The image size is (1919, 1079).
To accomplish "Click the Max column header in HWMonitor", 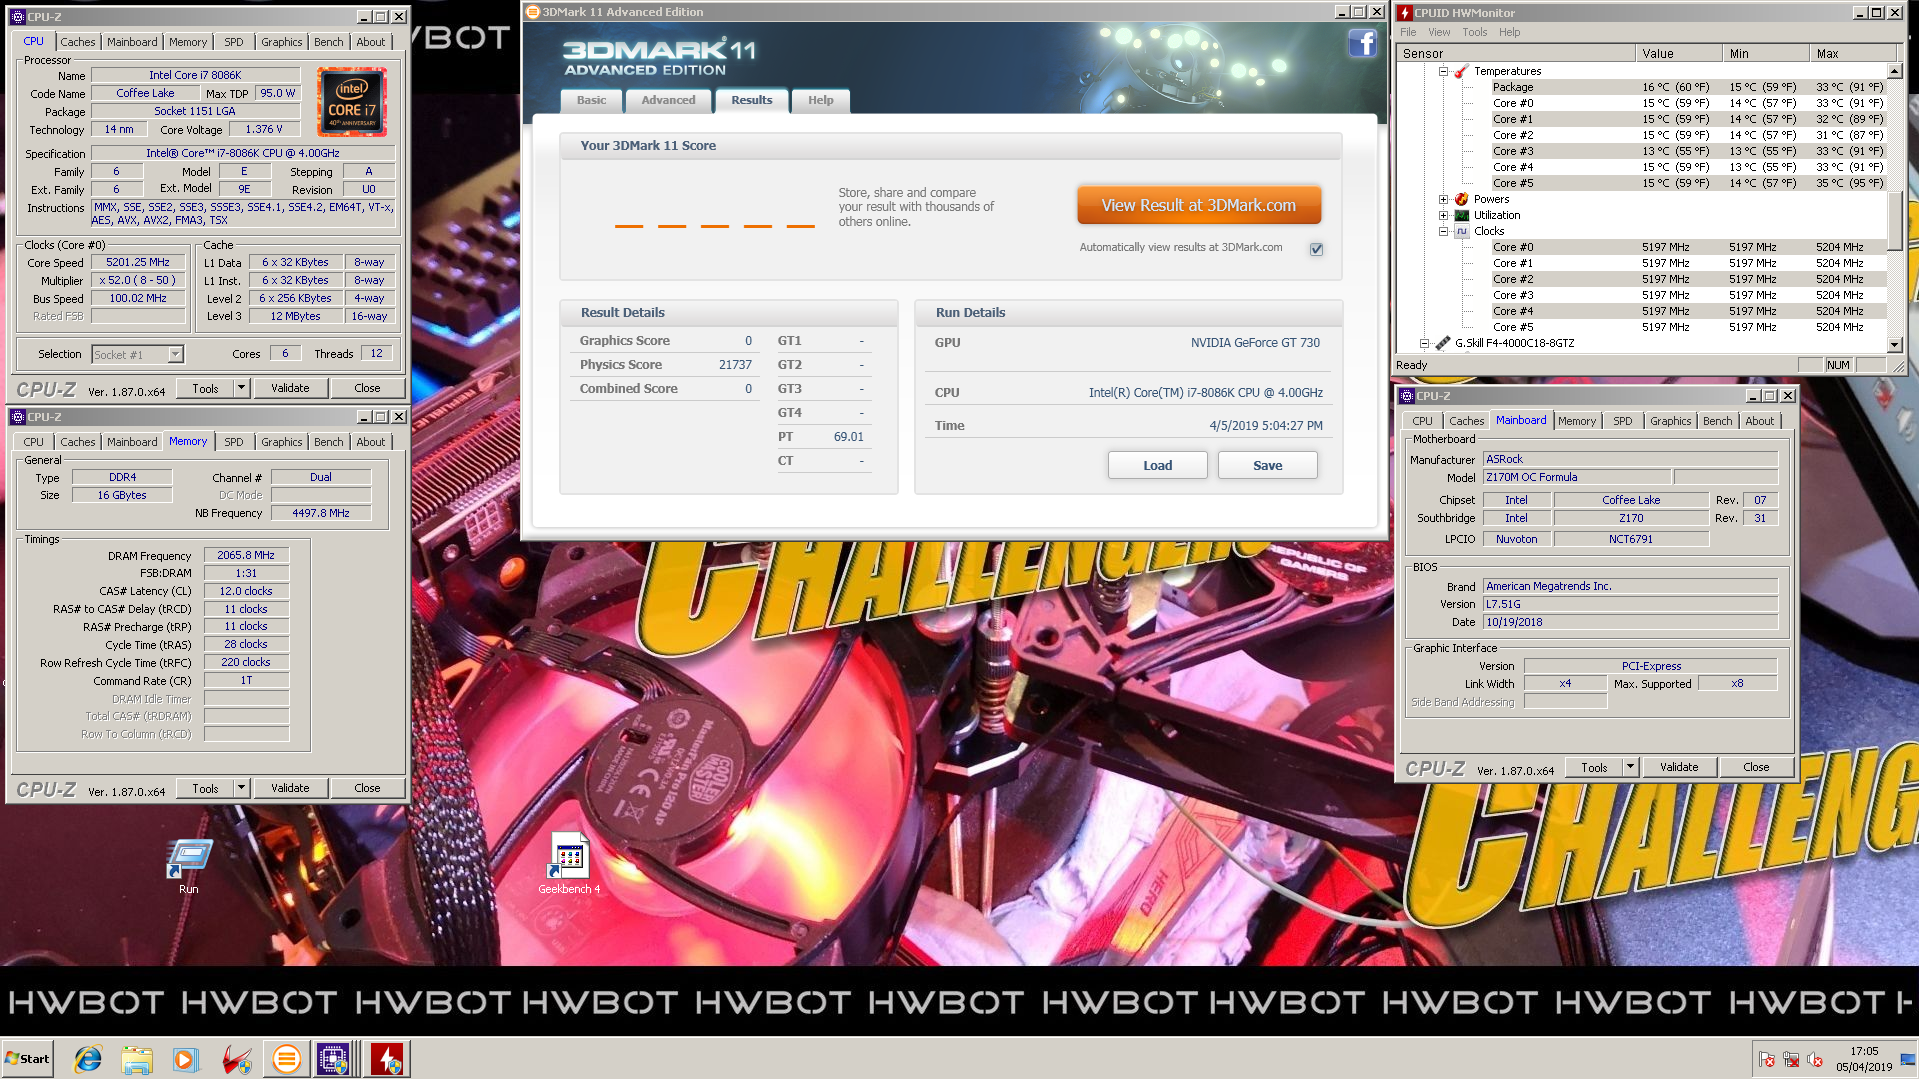I will tap(1852, 53).
